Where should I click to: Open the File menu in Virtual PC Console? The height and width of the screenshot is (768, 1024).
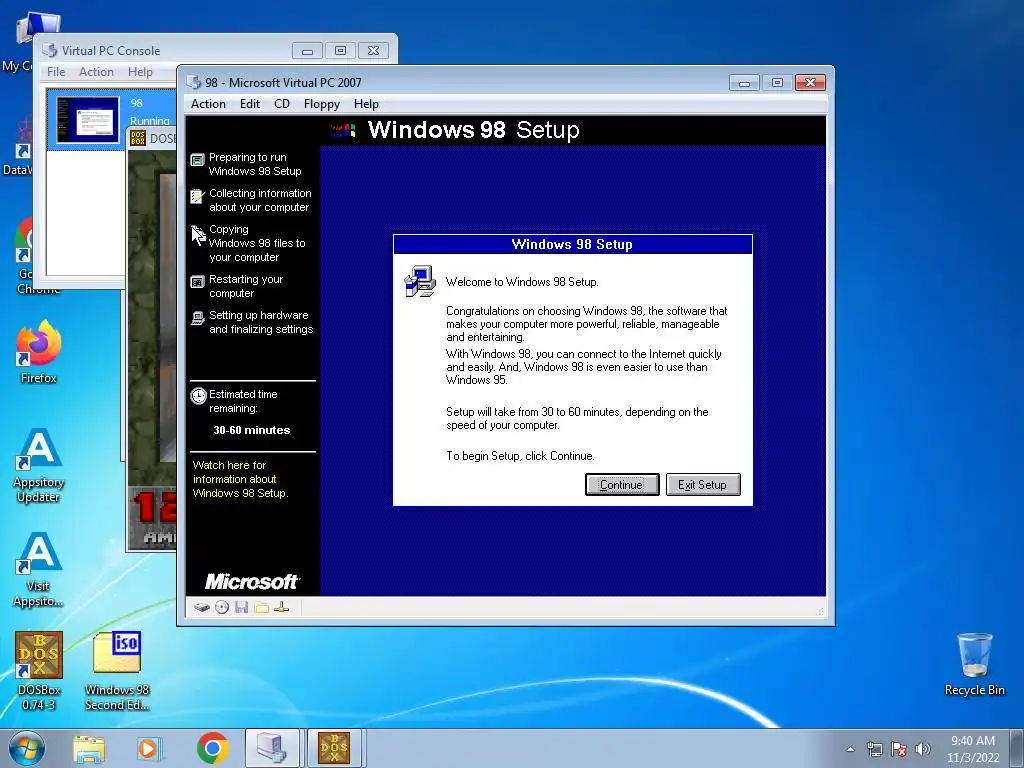click(x=56, y=72)
